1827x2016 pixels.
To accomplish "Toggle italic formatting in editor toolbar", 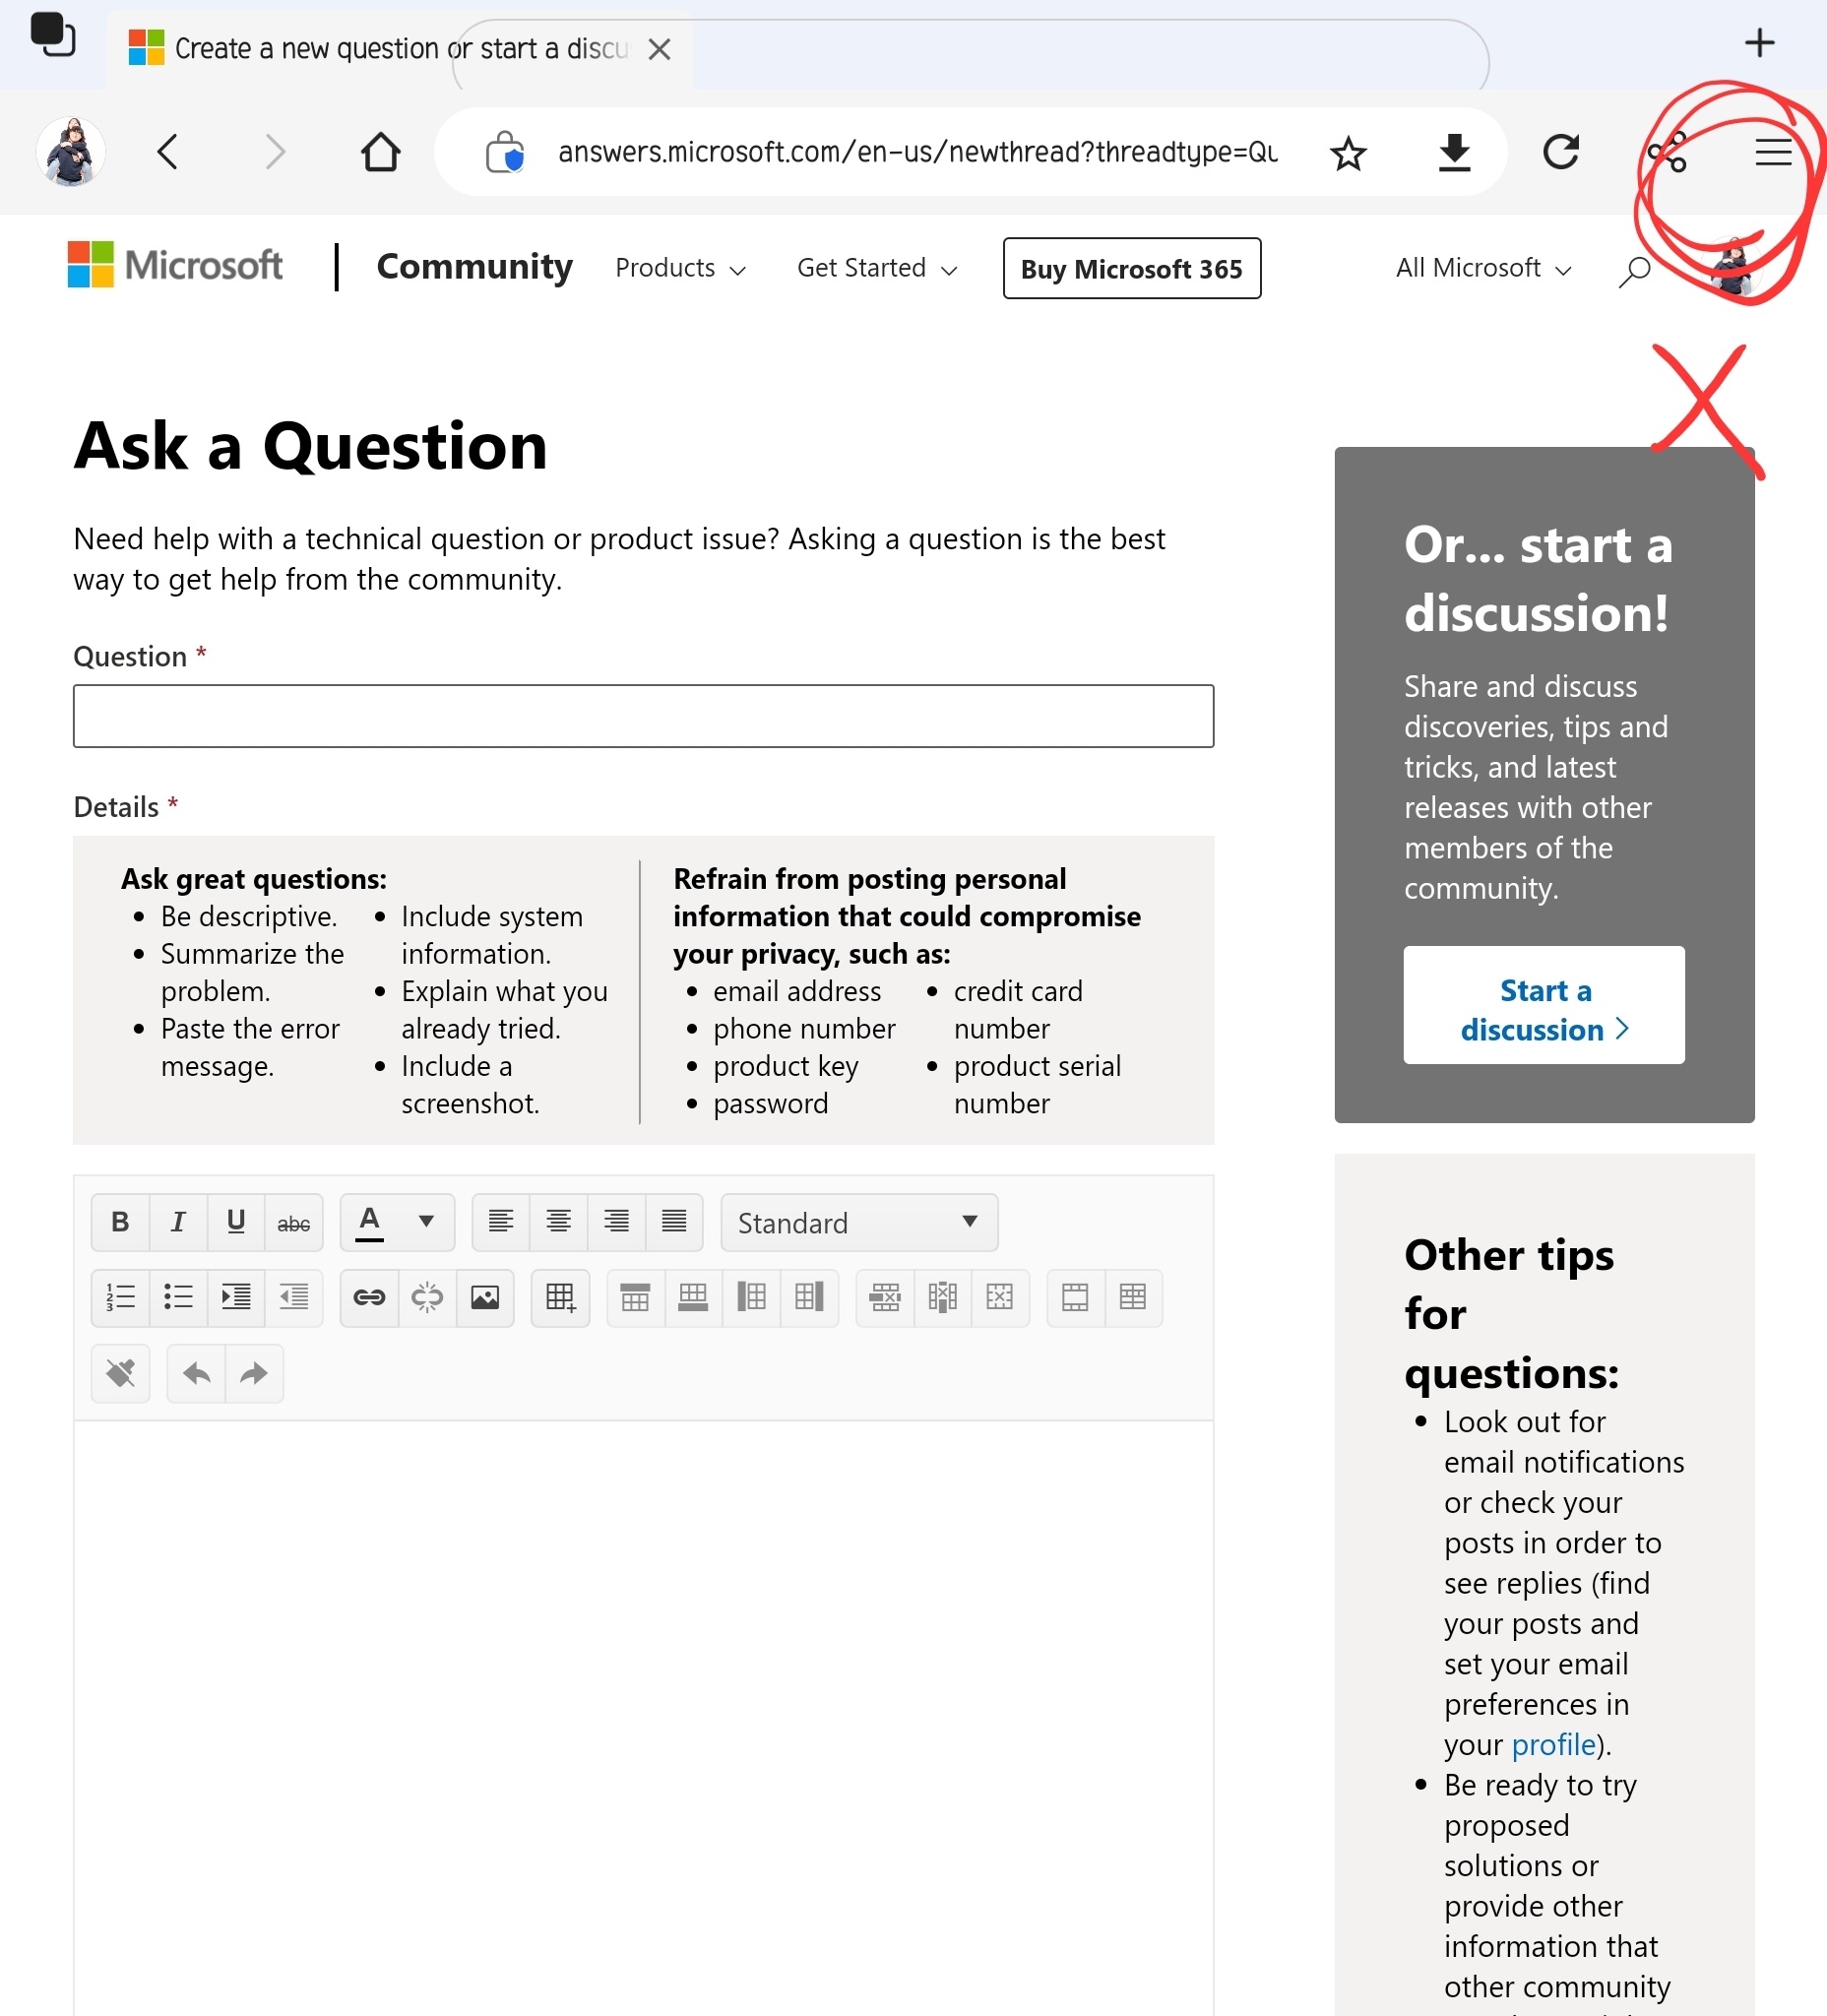I will [178, 1222].
